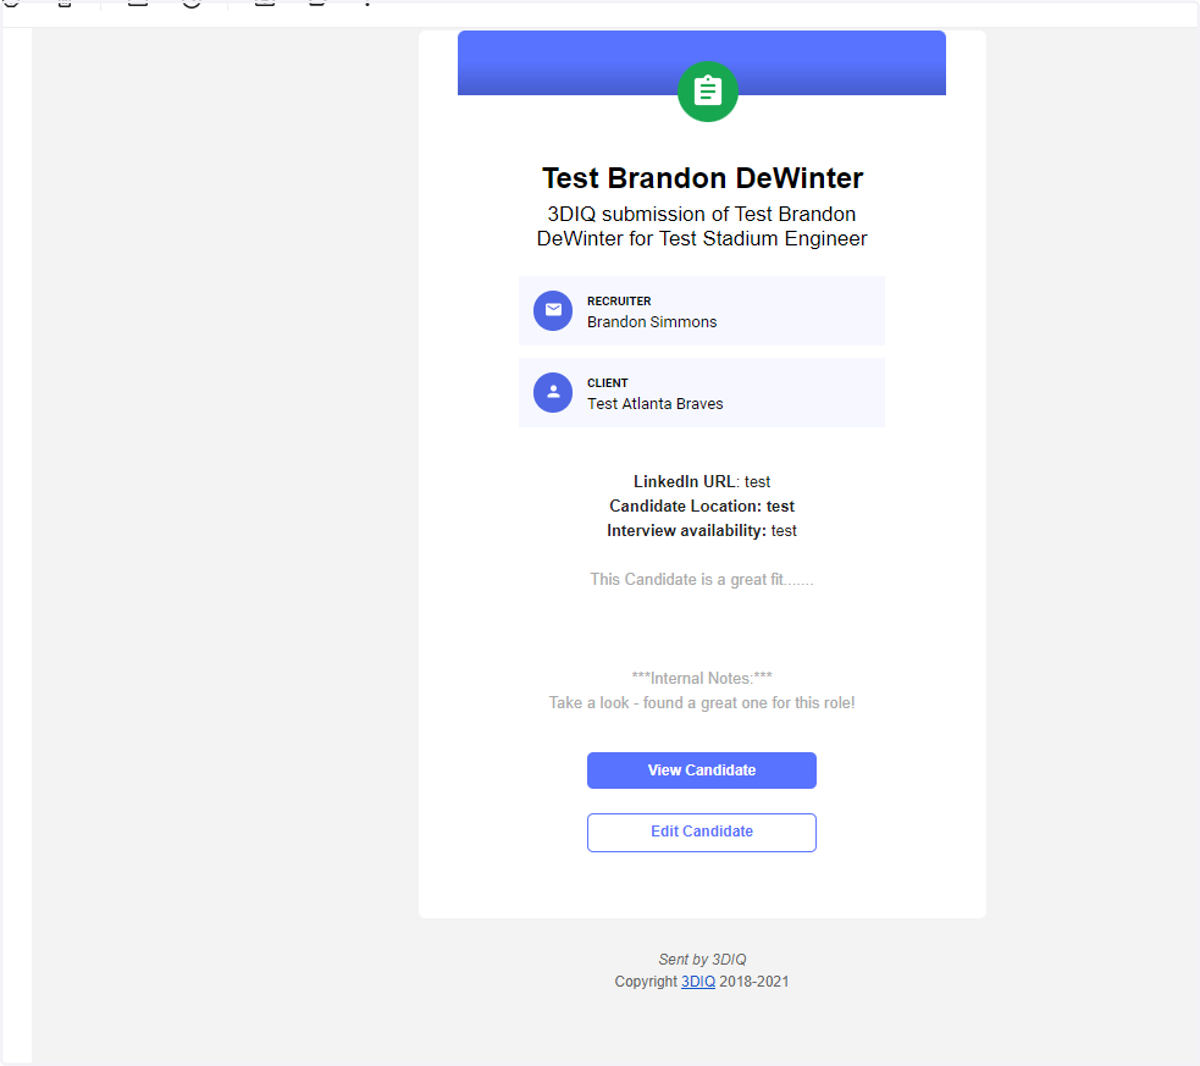Screen dimensions: 1200x1066
Task: Click the green clipboard icon
Action: click(x=708, y=92)
